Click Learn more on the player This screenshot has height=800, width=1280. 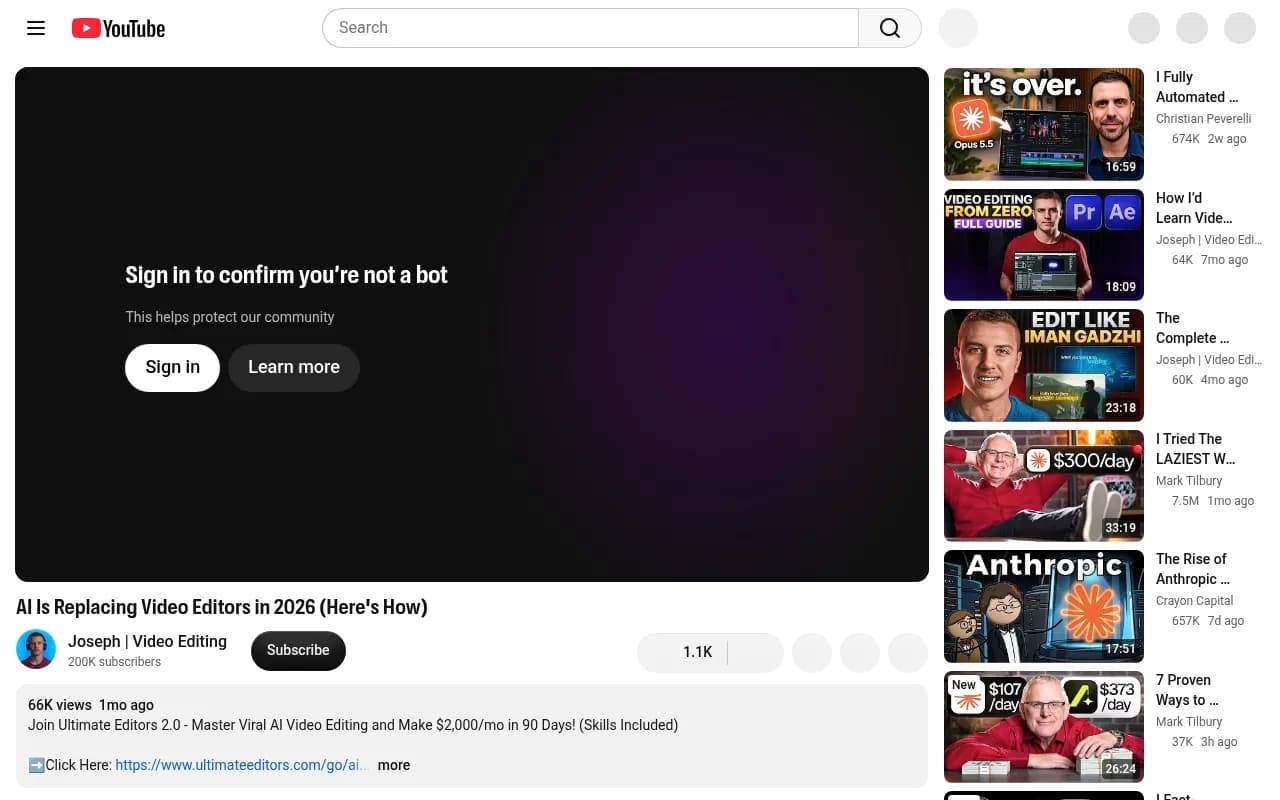(x=294, y=367)
